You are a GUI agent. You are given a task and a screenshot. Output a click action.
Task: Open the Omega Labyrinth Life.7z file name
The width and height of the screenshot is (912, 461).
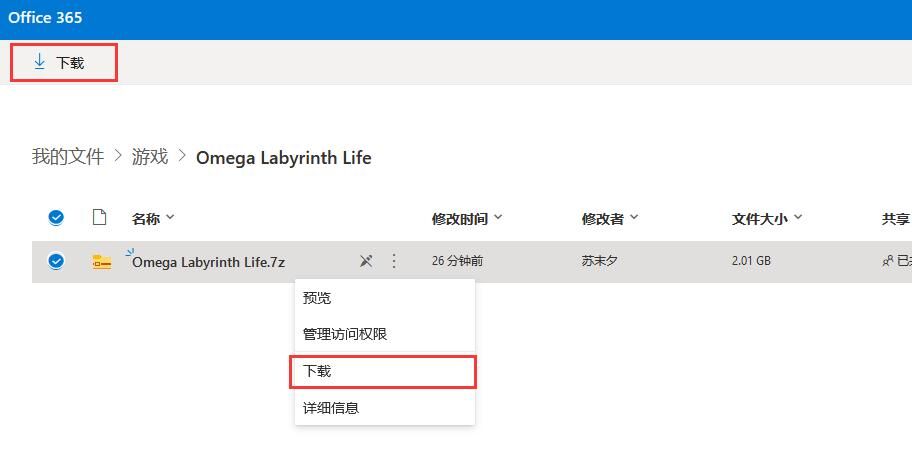point(208,262)
